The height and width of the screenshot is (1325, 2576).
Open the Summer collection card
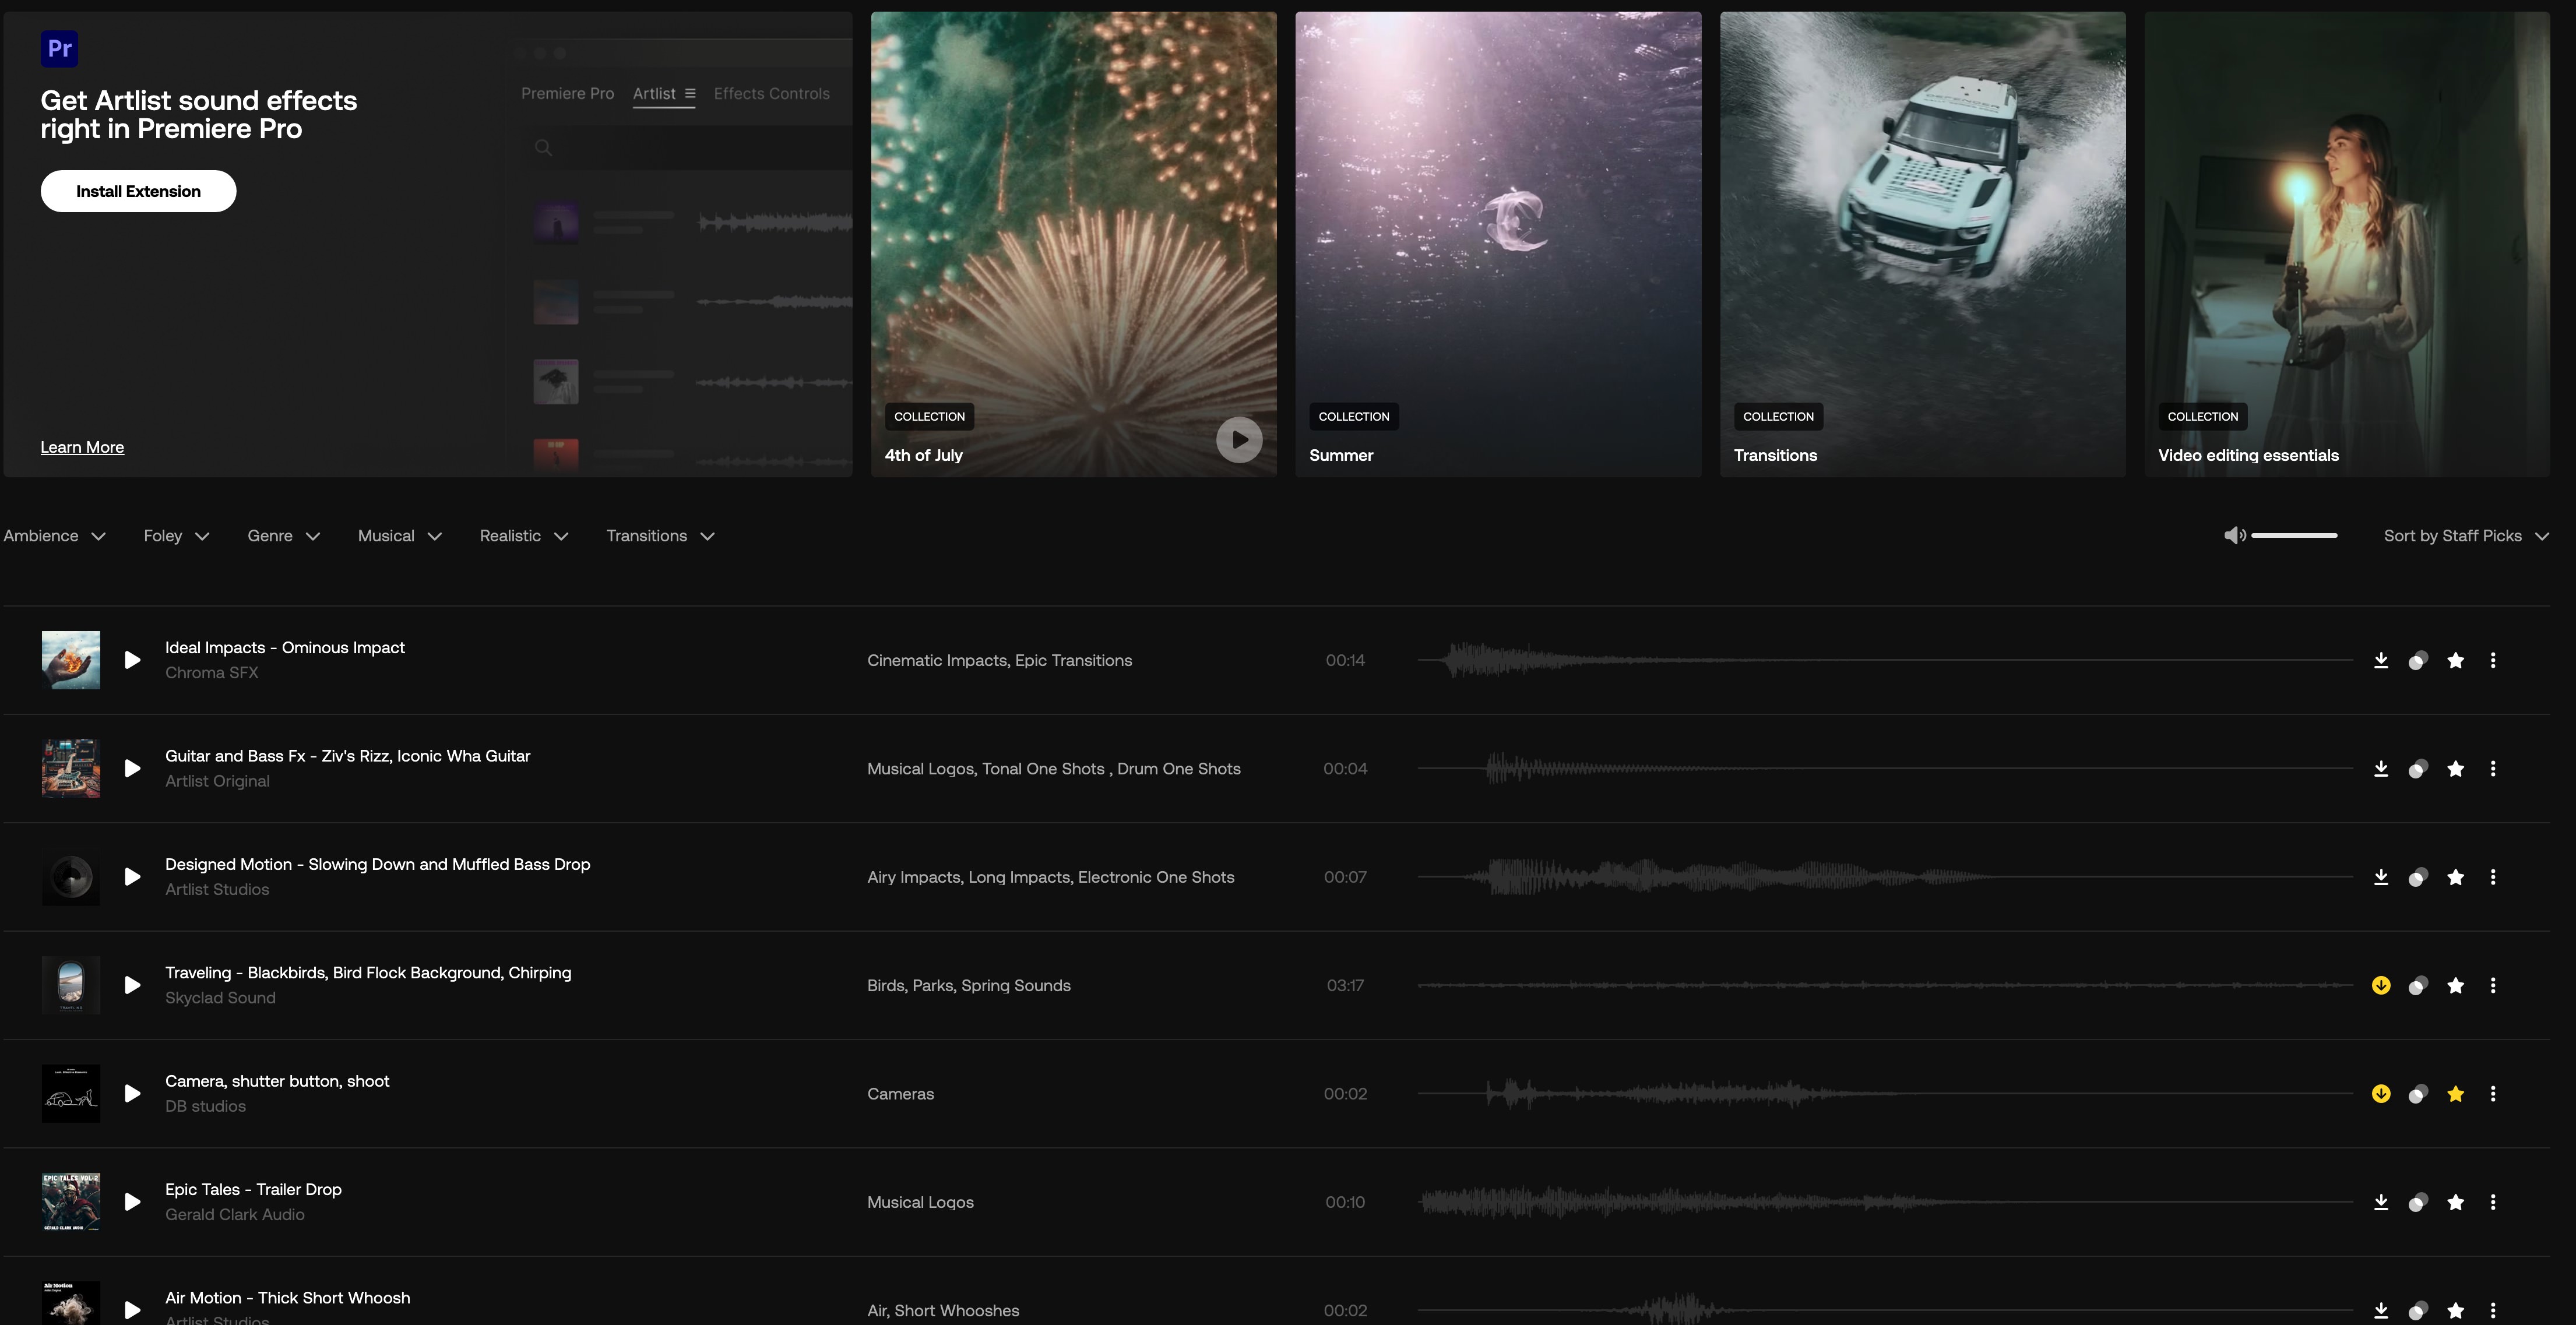(1498, 244)
